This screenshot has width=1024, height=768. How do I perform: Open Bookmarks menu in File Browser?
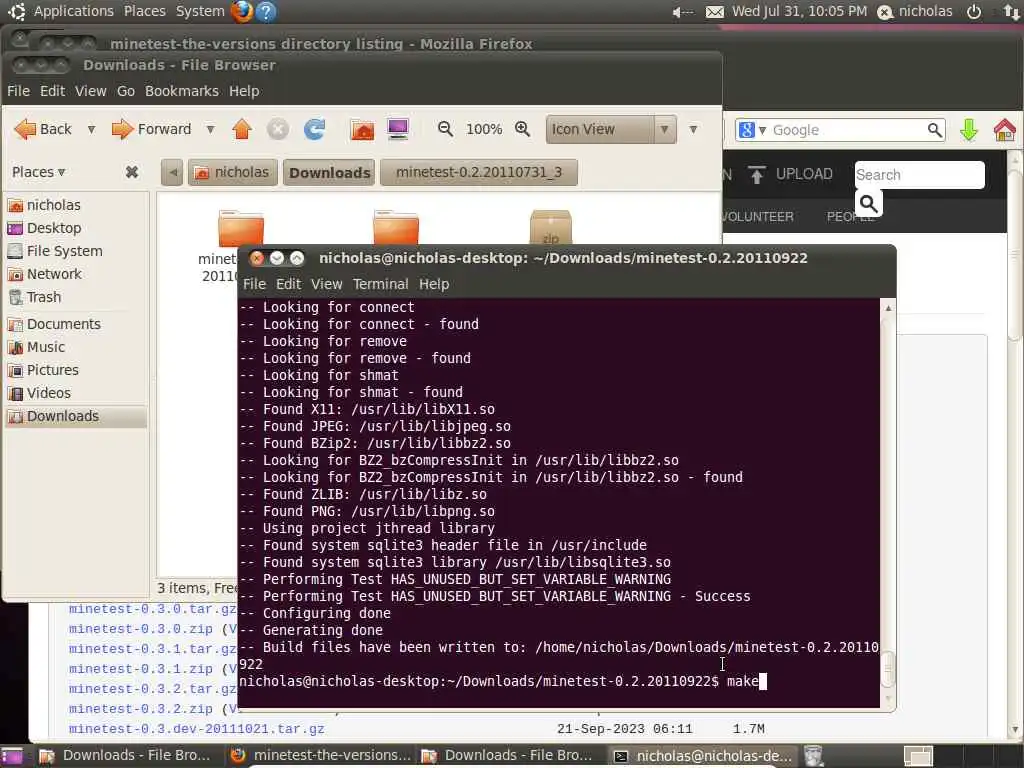click(x=182, y=91)
